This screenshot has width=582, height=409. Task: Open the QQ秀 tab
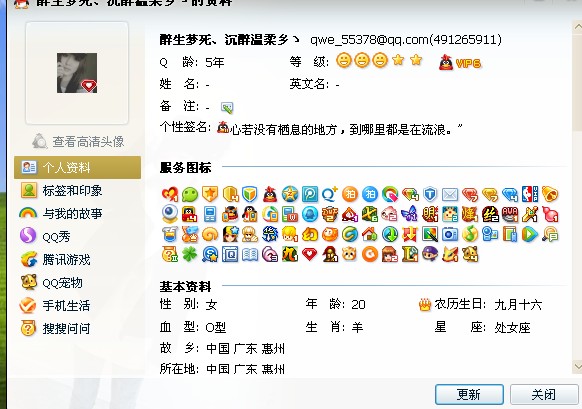click(77, 236)
